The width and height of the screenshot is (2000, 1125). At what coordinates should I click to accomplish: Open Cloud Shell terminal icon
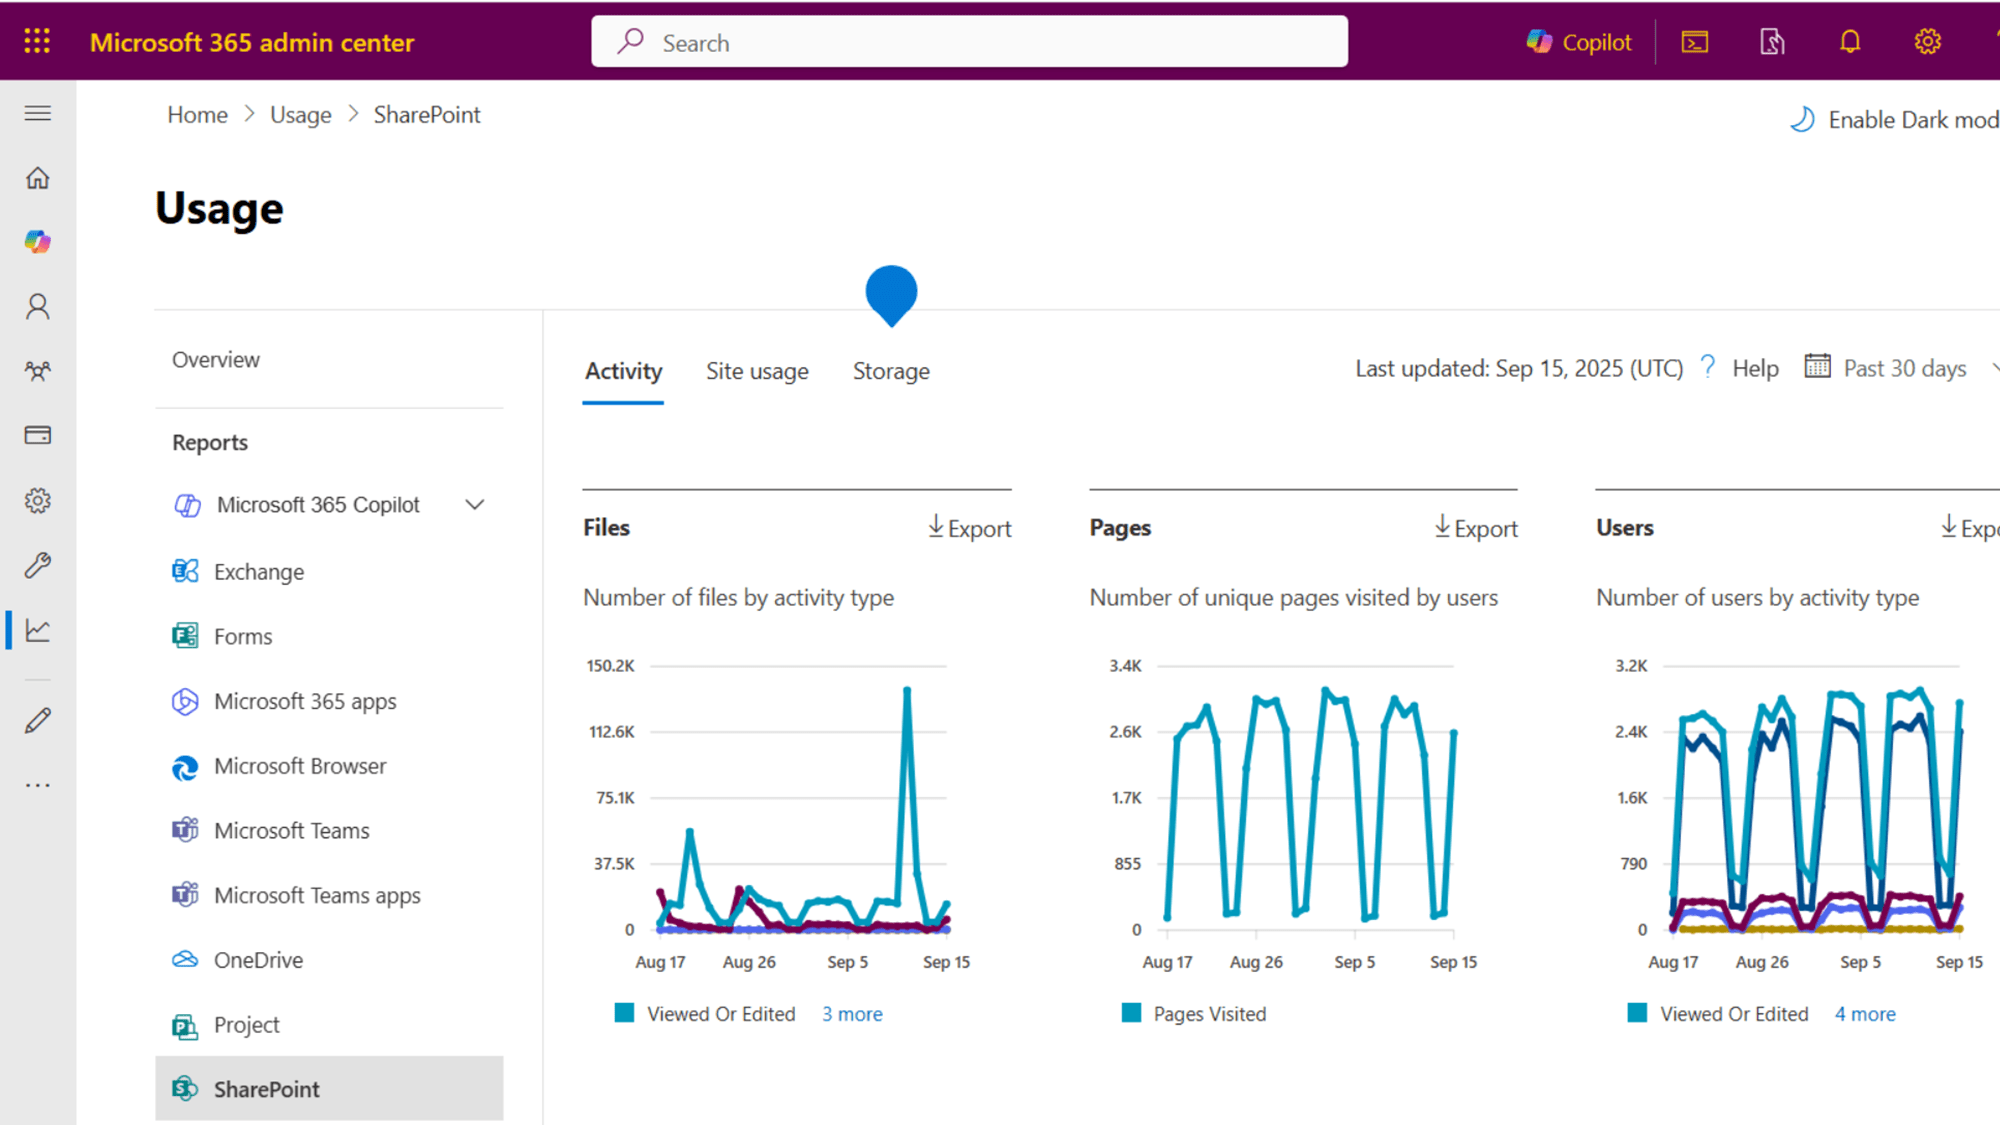coord(1694,42)
